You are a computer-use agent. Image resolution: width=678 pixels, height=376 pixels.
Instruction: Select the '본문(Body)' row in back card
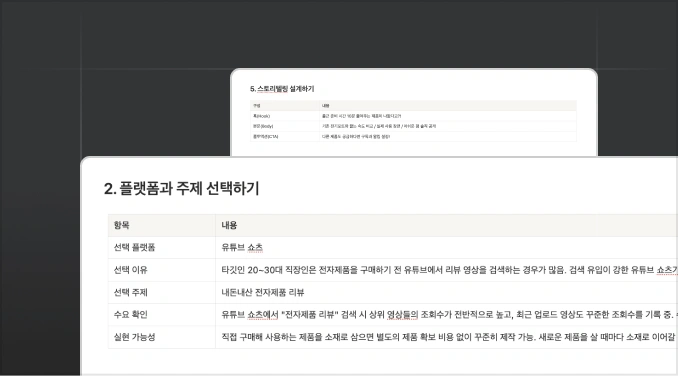pos(413,126)
